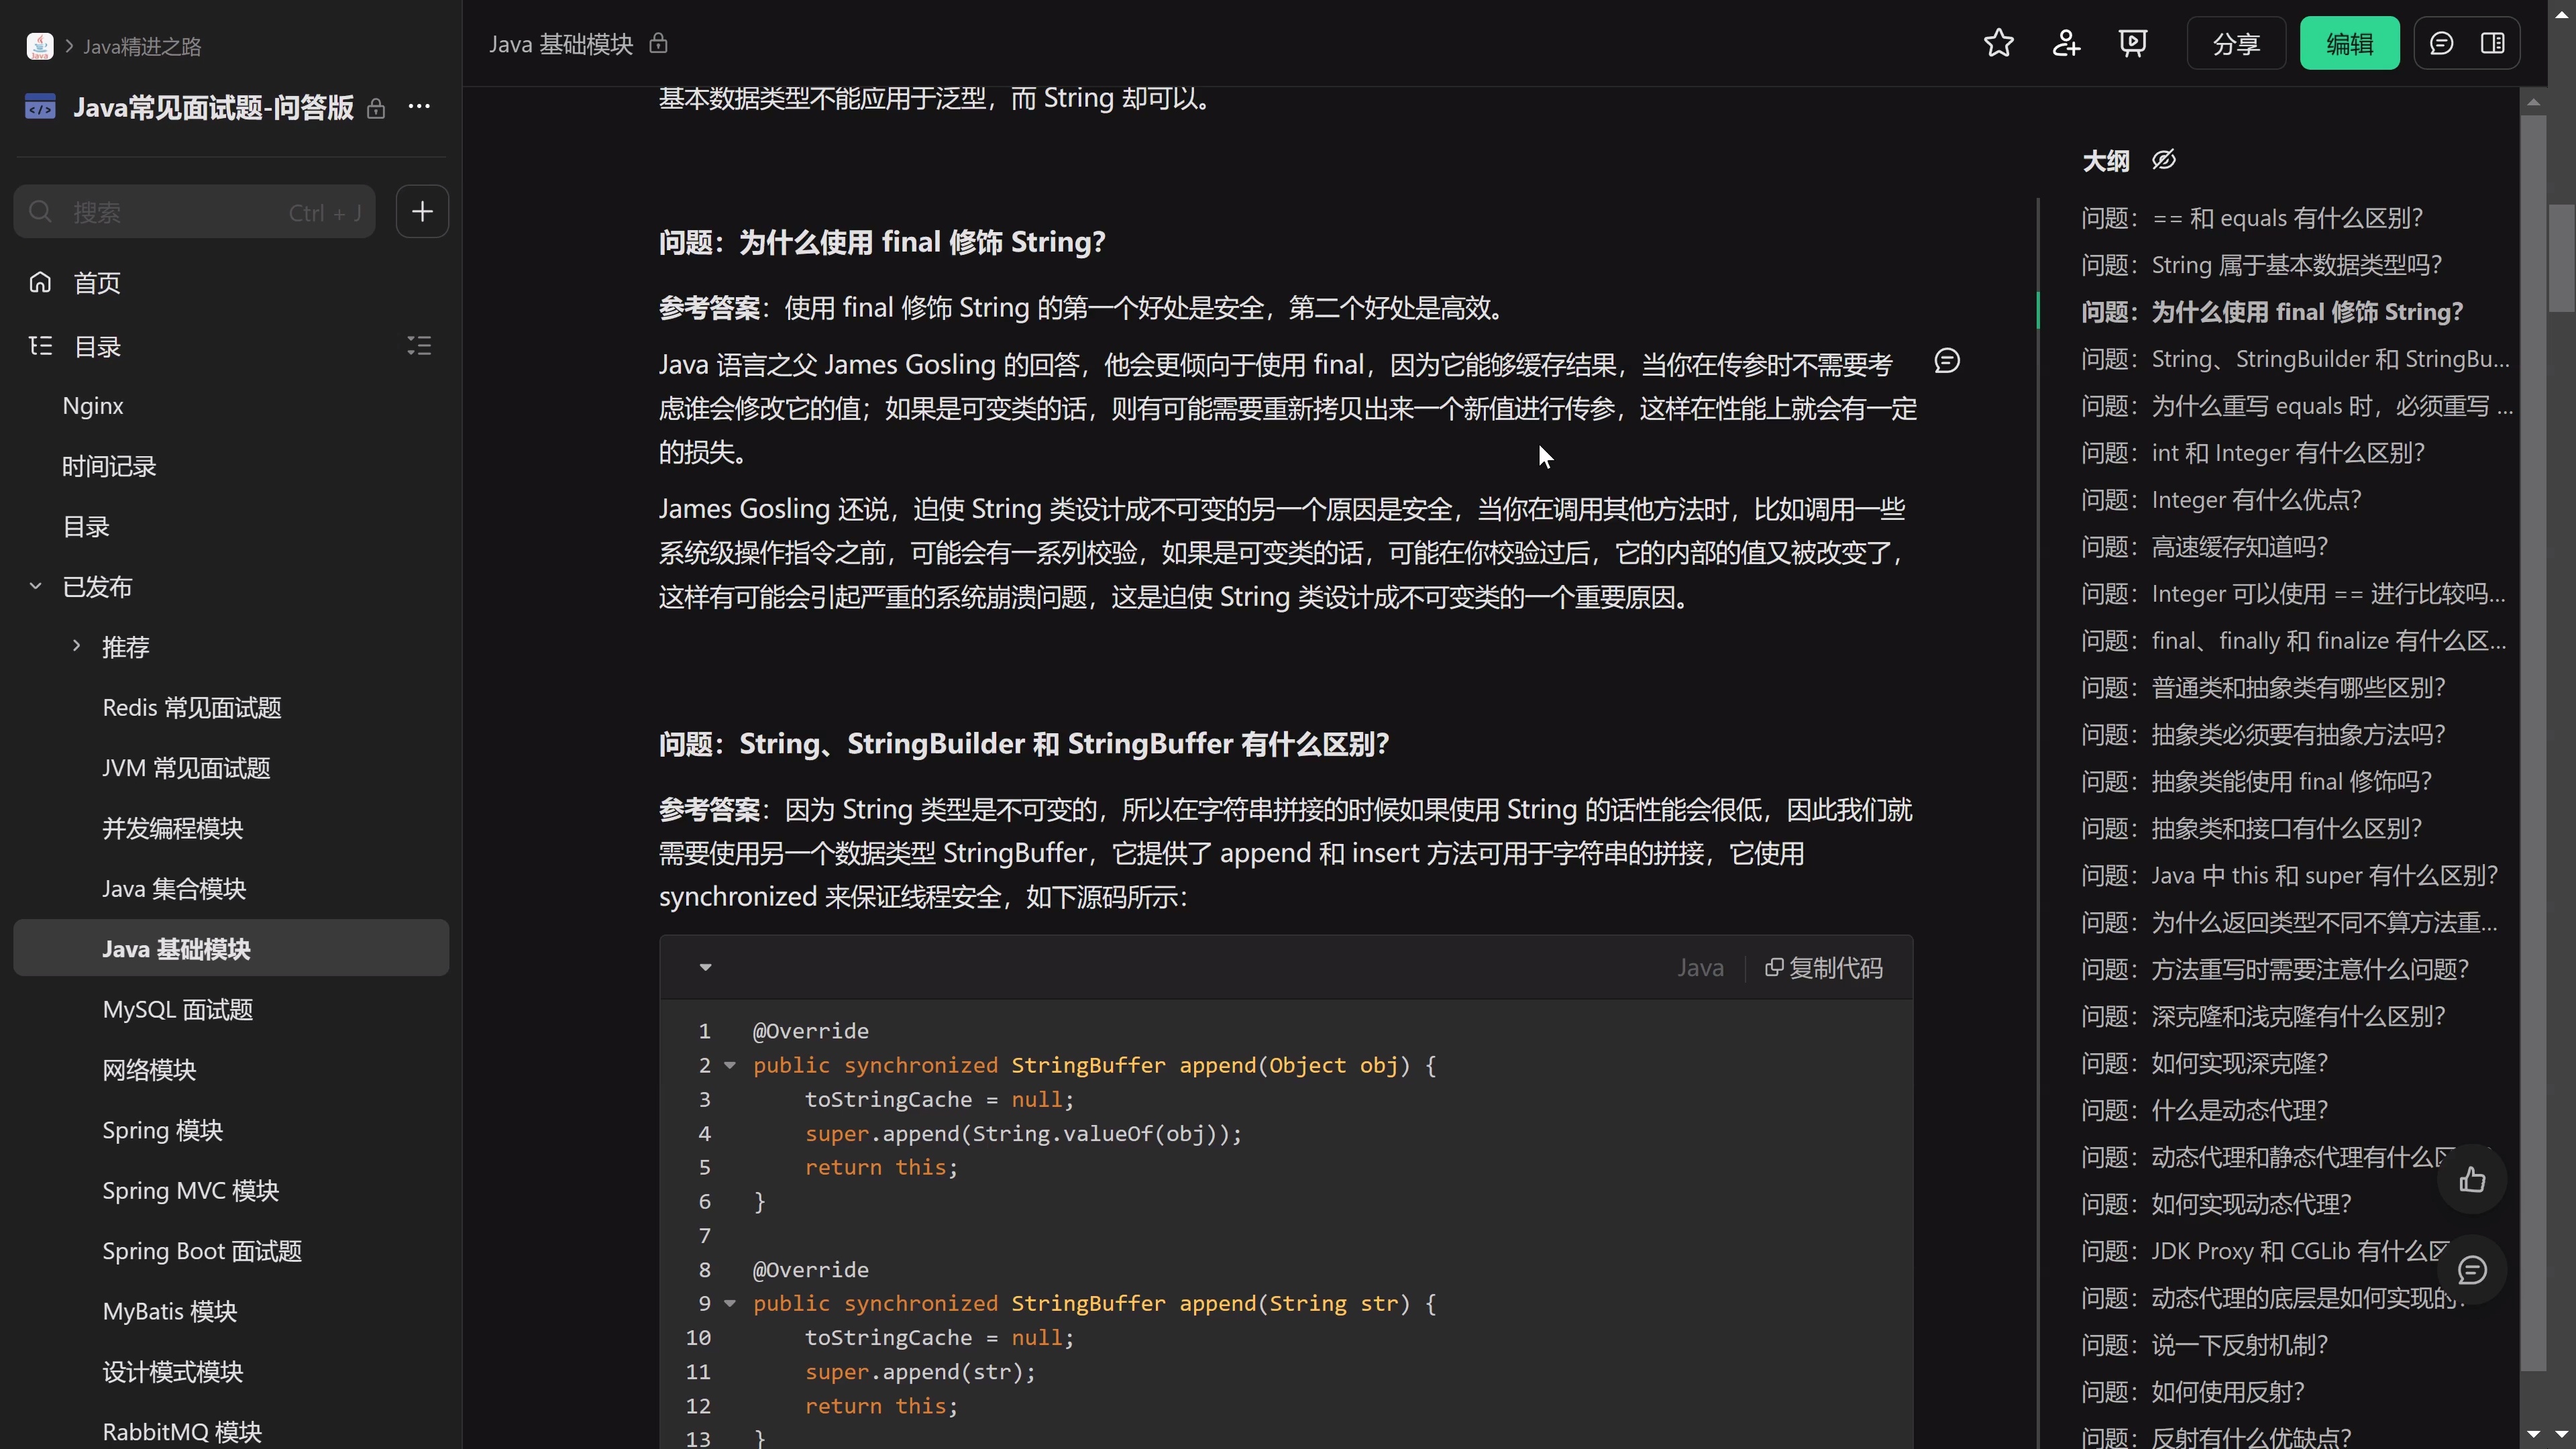Open comments with the top-right chat icon
Image resolution: width=2576 pixels, height=1449 pixels.
[x=2443, y=43]
